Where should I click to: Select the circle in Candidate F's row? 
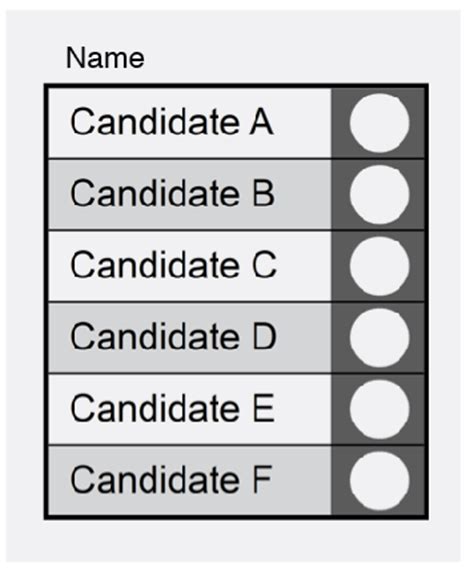coord(379,481)
